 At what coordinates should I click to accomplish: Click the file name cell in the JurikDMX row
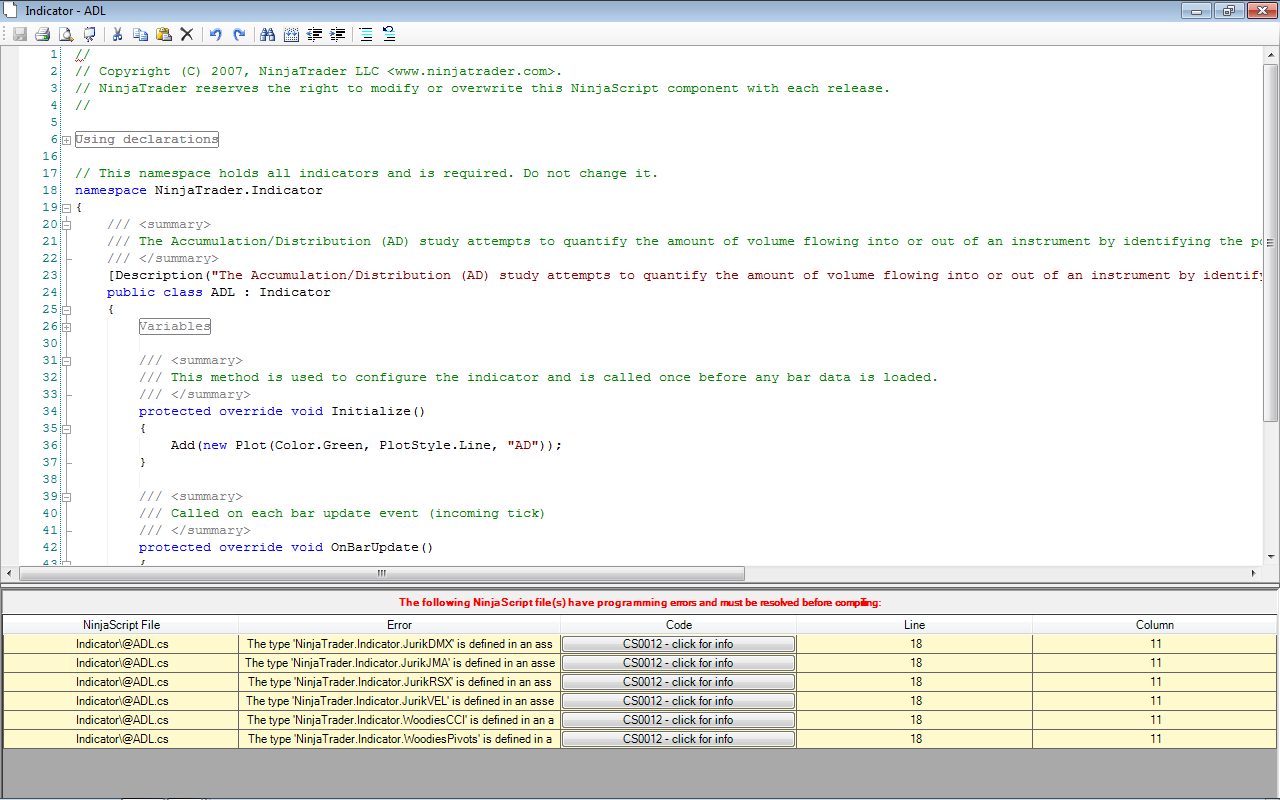[121, 644]
